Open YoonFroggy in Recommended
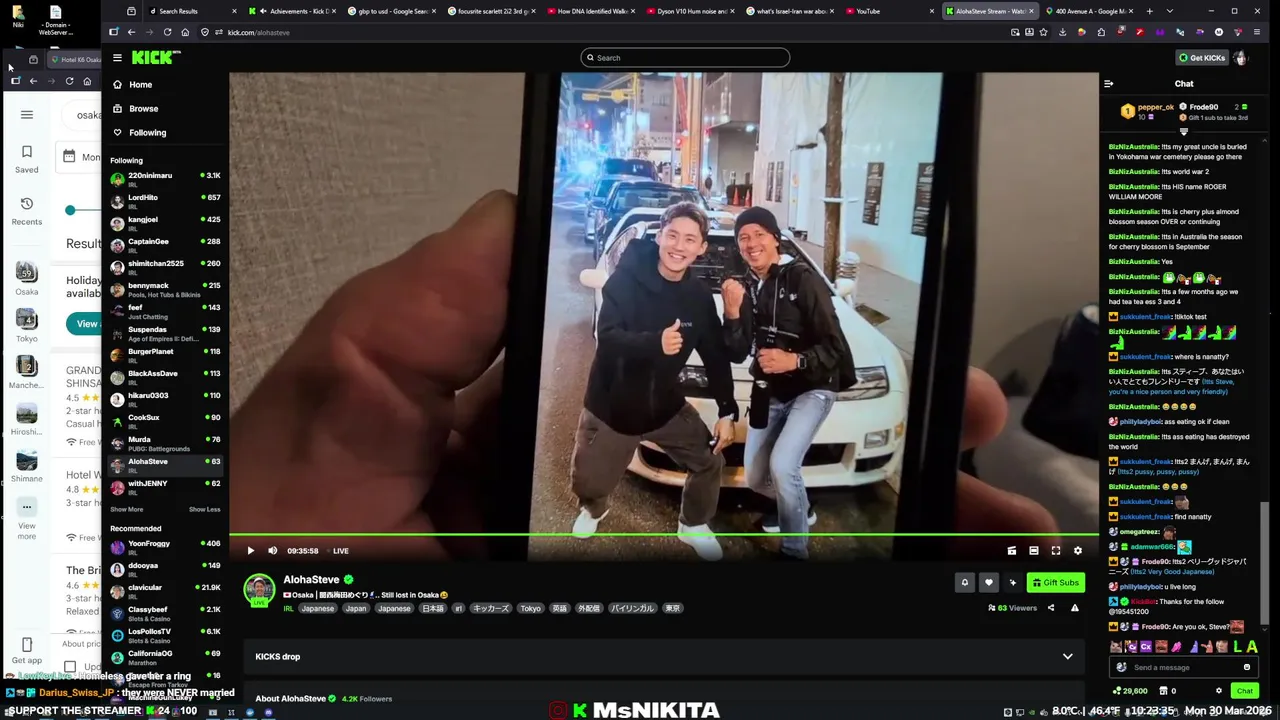The height and width of the screenshot is (720, 1280). pyautogui.click(x=165, y=547)
